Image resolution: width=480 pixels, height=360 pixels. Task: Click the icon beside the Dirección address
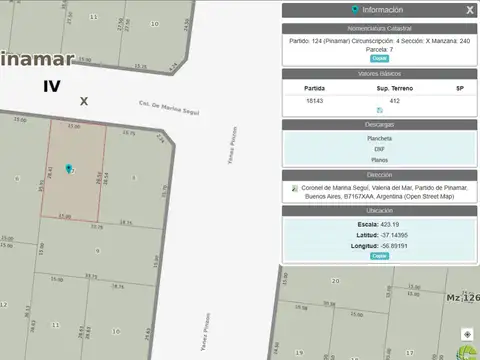295,189
